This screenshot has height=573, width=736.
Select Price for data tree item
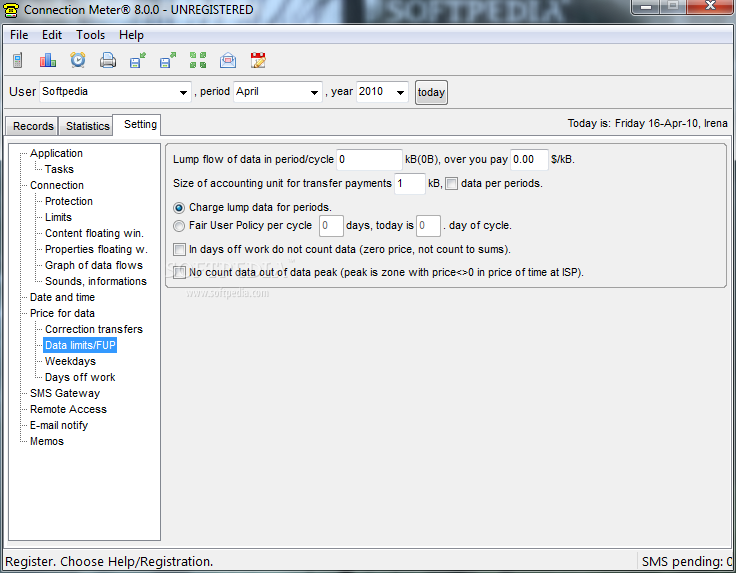[x=62, y=313]
